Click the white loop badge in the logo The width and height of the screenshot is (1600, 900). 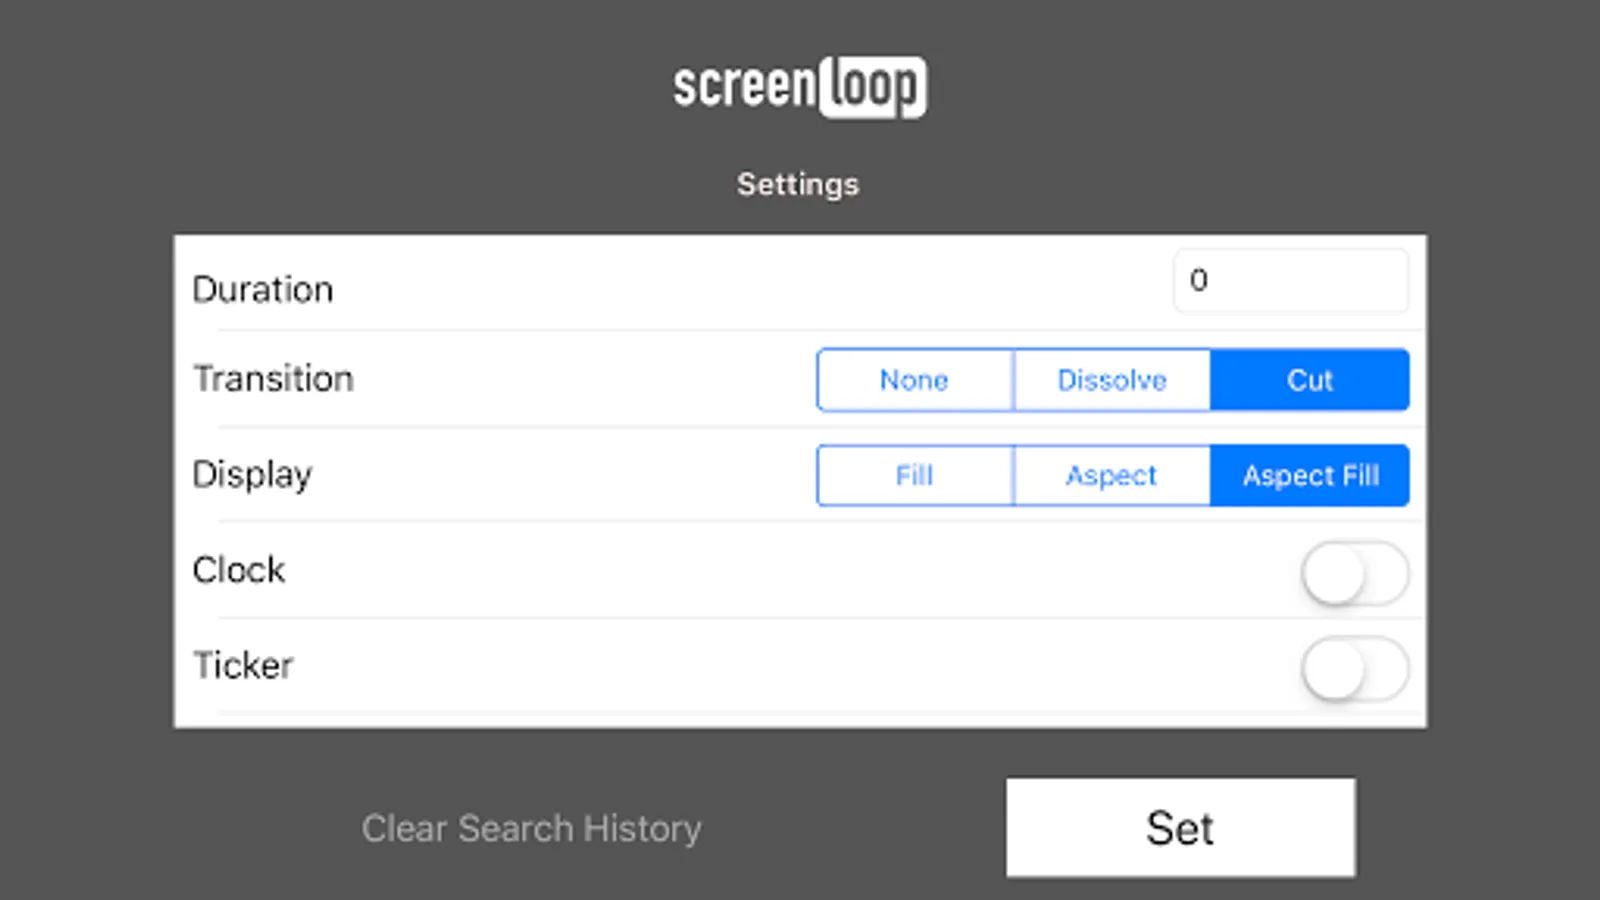click(872, 87)
